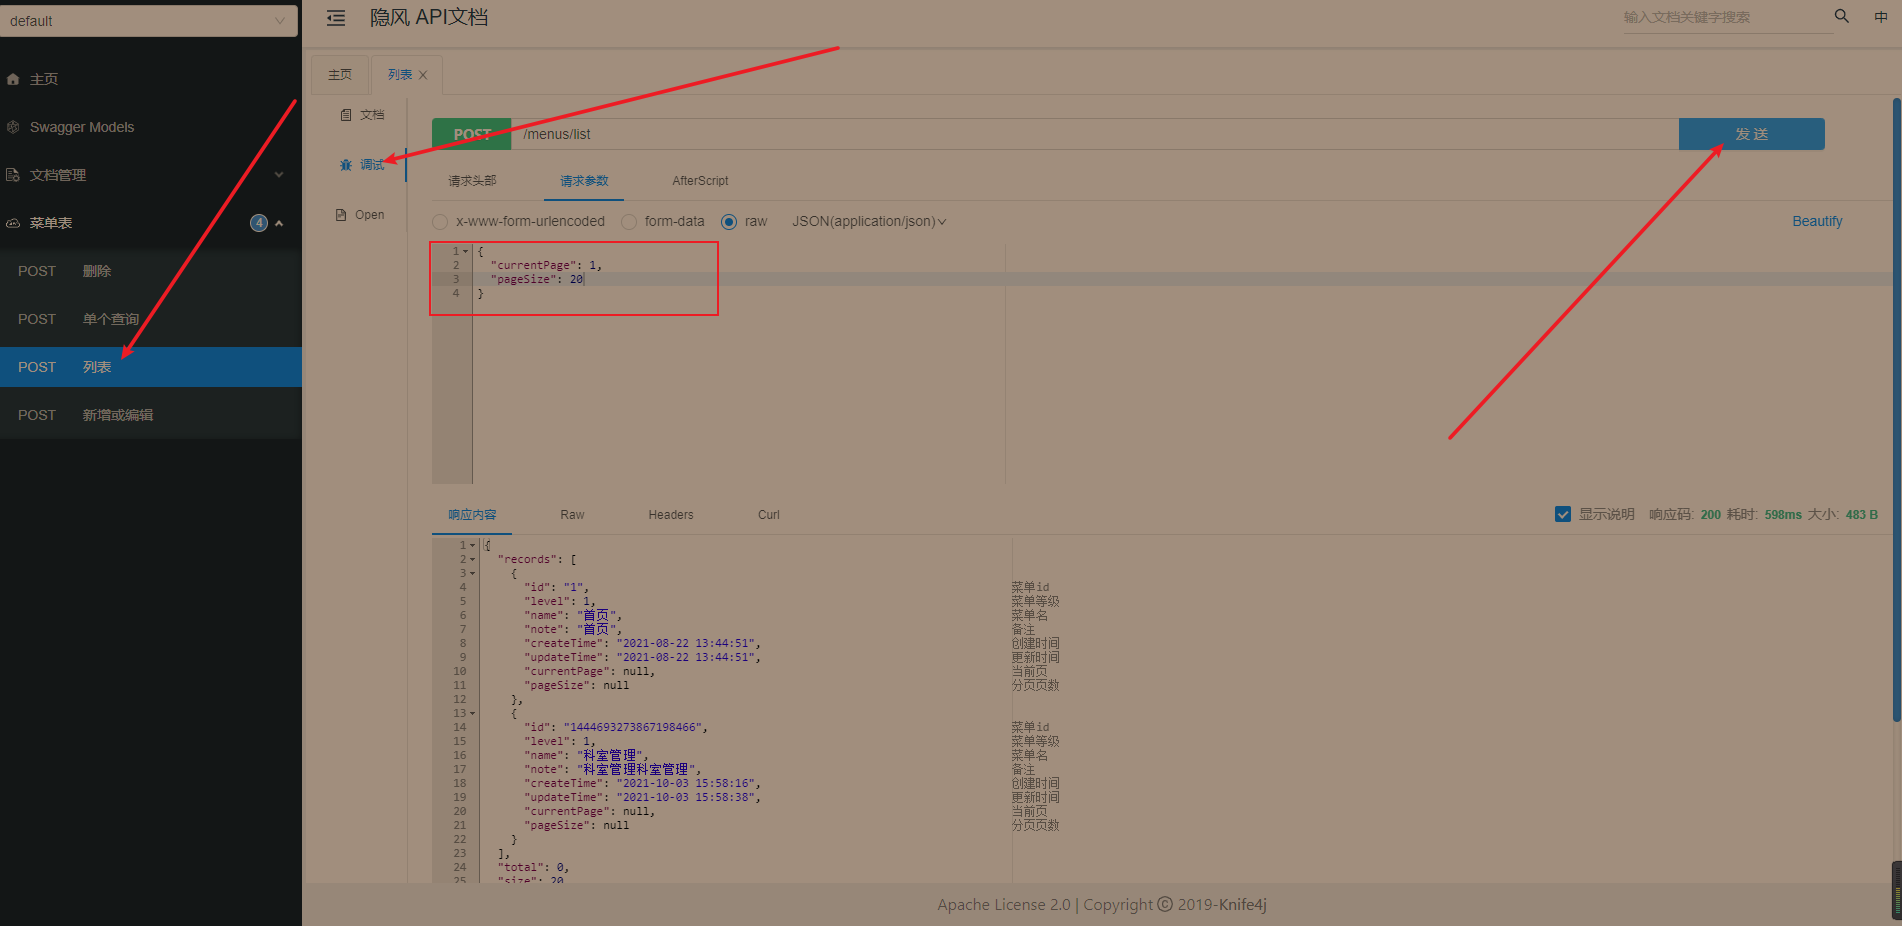Switch to 主页 tab
1902x926 pixels.
pyautogui.click(x=340, y=75)
